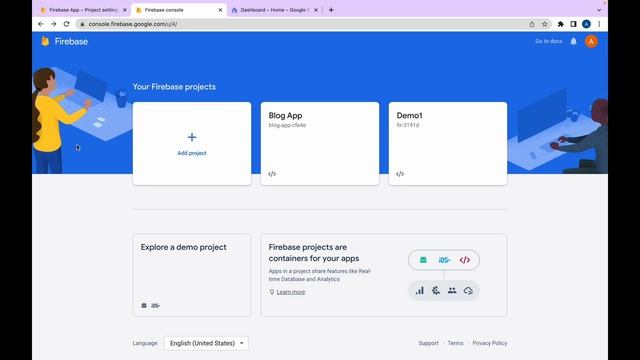
Task: Click Android icon in Explore demo project card
Action: (x=144, y=305)
